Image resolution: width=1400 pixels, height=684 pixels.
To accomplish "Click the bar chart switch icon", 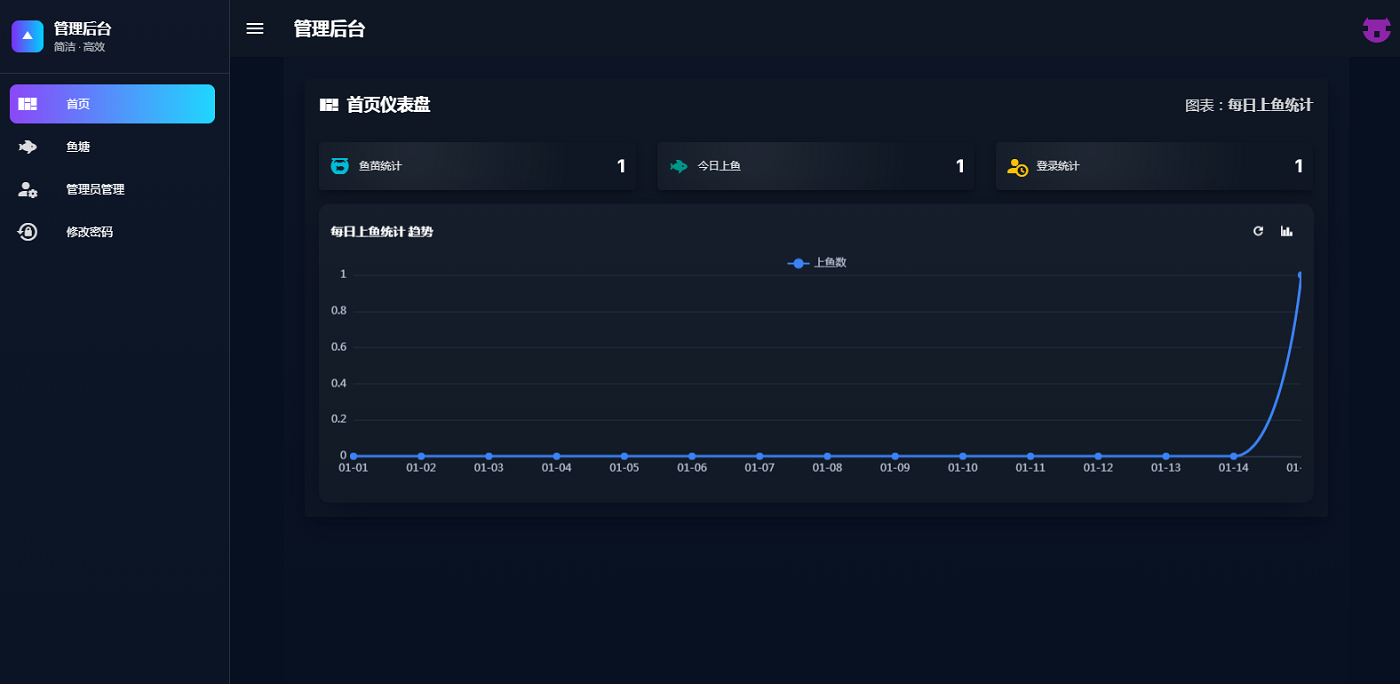I will tap(1286, 231).
